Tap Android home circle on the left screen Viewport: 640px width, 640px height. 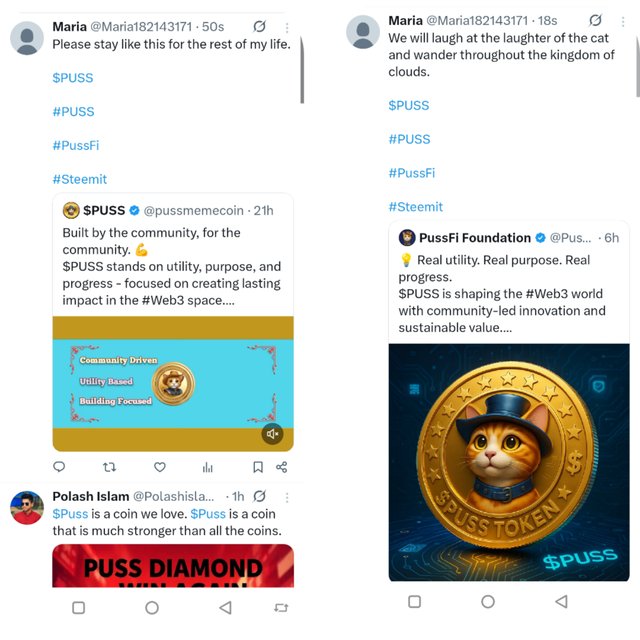click(x=152, y=608)
